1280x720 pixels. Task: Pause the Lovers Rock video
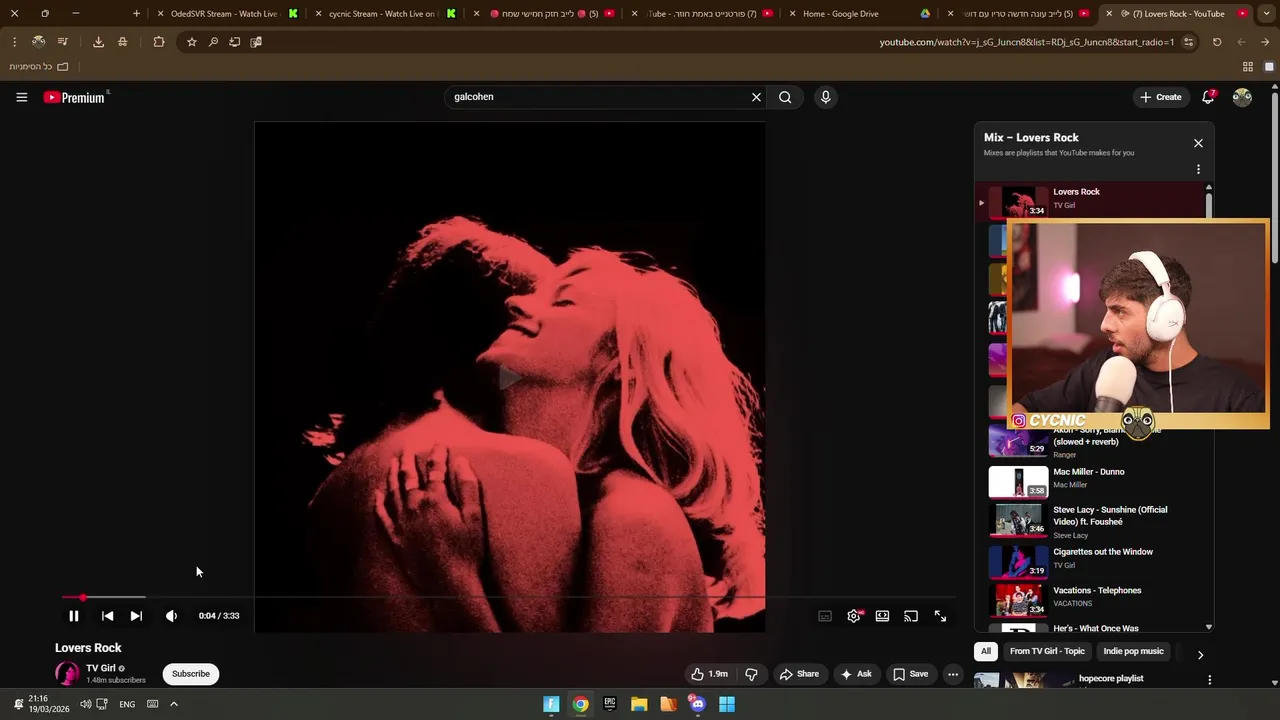coord(73,616)
